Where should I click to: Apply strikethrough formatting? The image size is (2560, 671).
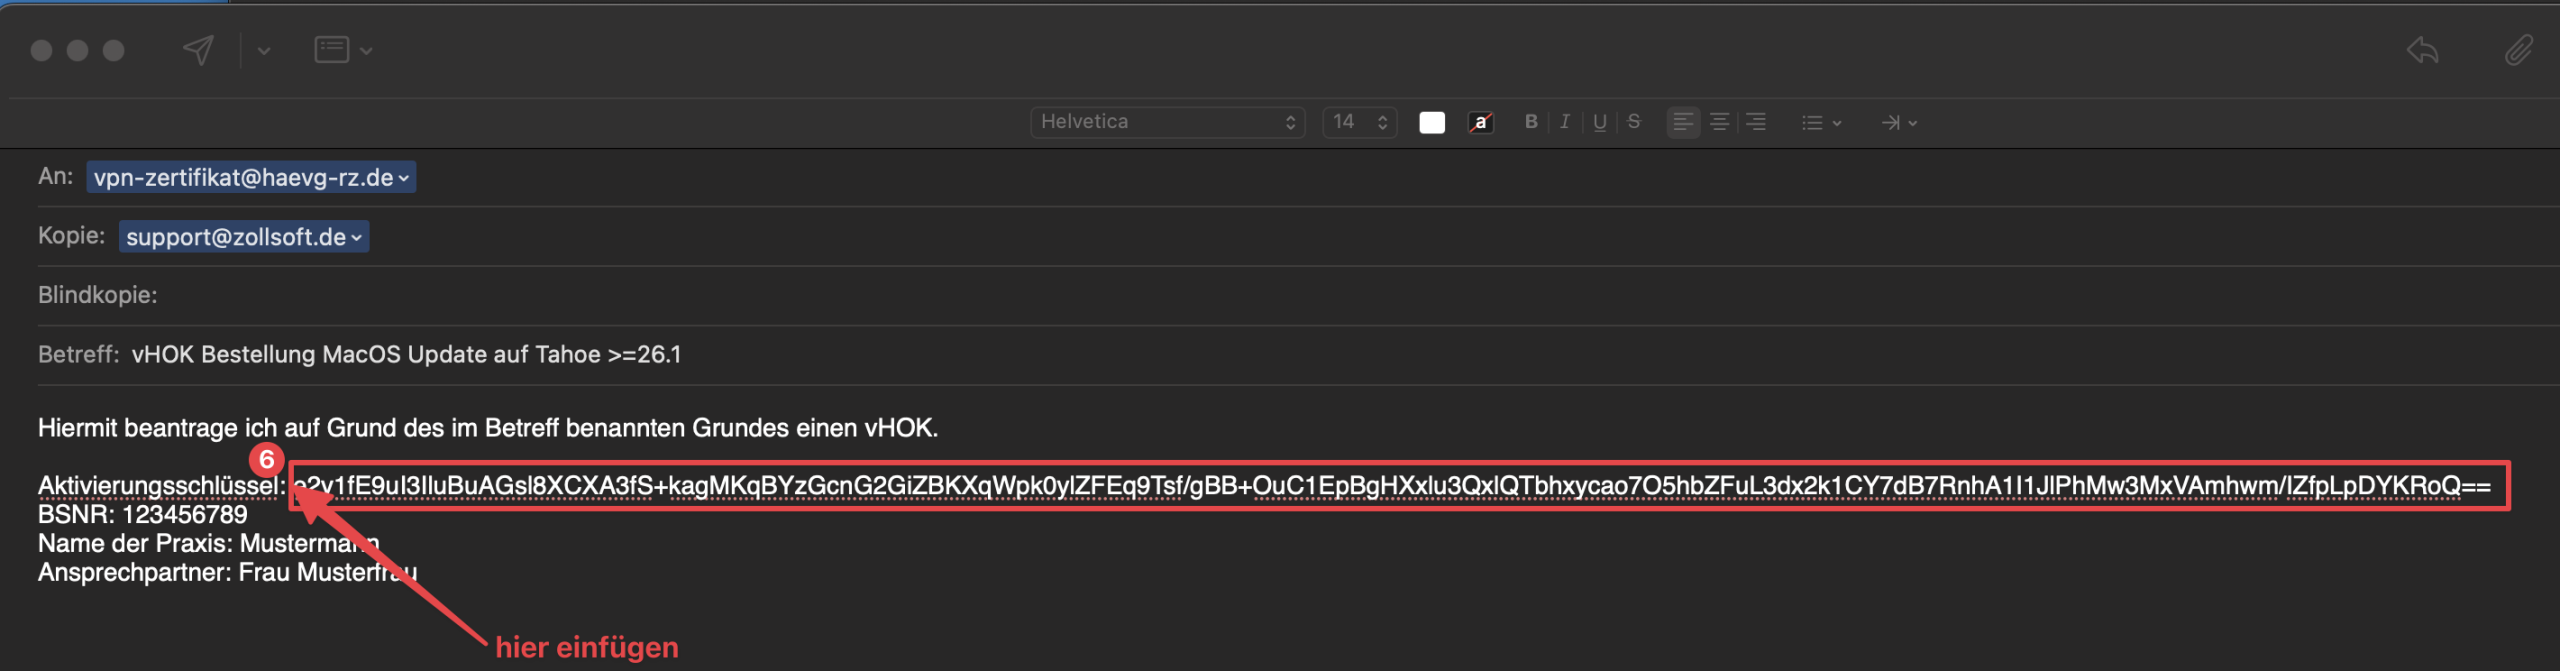click(1634, 122)
